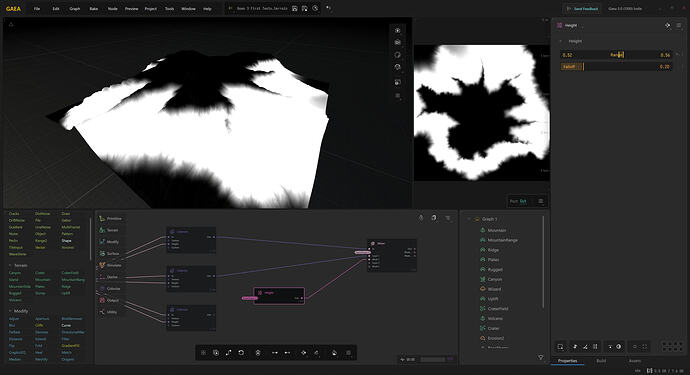
Task: Switch to the Build tab
Action: (601, 361)
